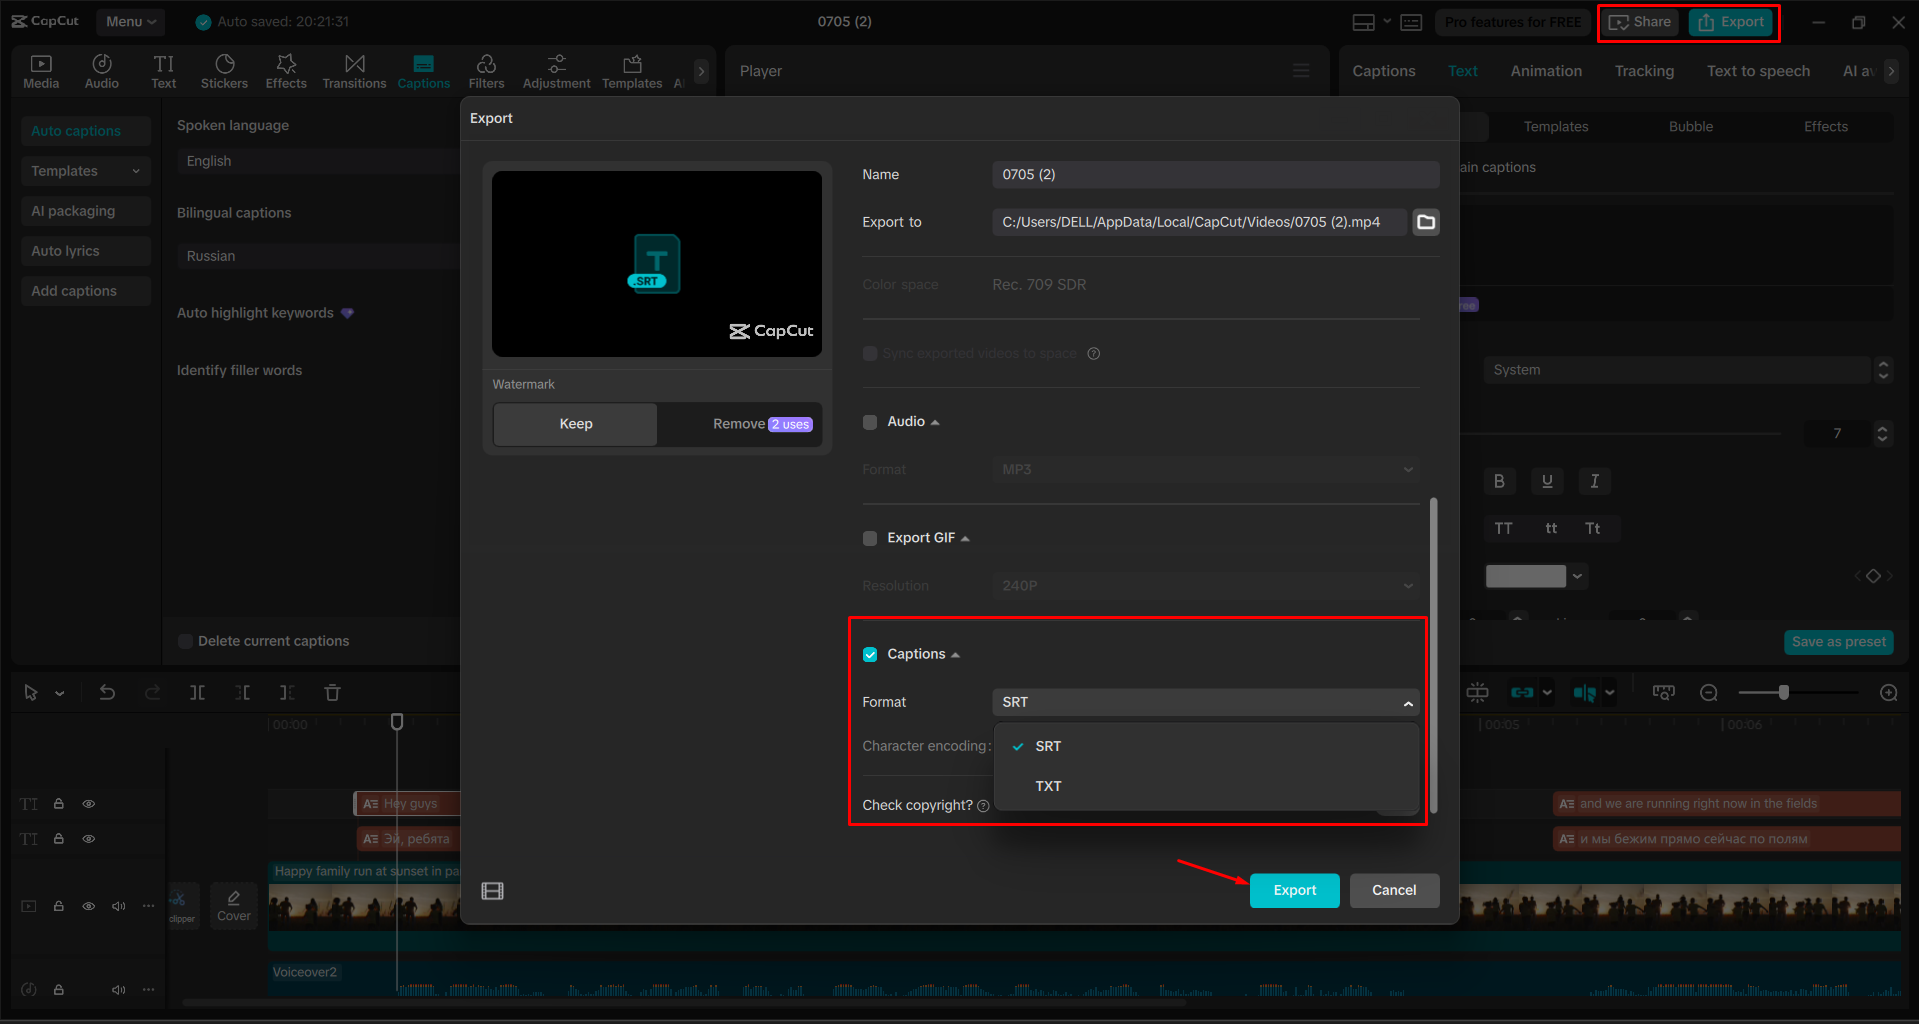Open the Media panel

point(40,70)
